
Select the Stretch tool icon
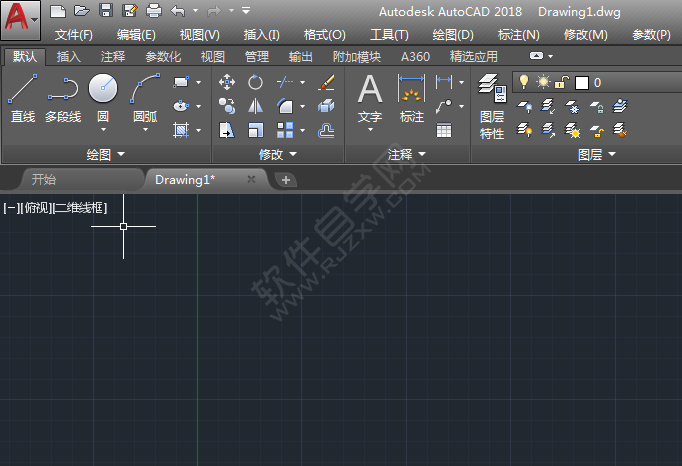[x=227, y=130]
